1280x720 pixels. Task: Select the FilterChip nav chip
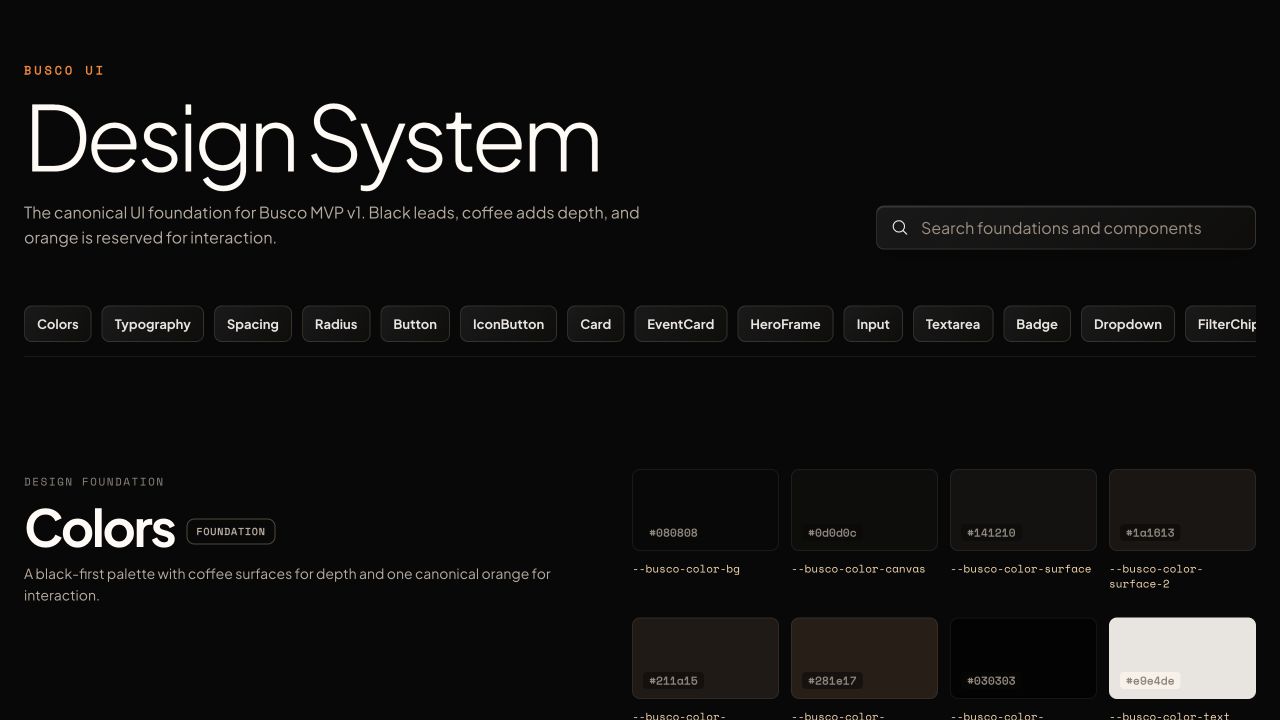(1220, 324)
